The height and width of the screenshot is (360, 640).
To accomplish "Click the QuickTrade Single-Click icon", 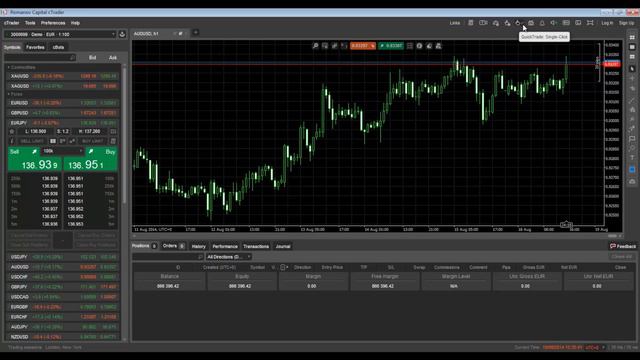I will (x=518, y=23).
